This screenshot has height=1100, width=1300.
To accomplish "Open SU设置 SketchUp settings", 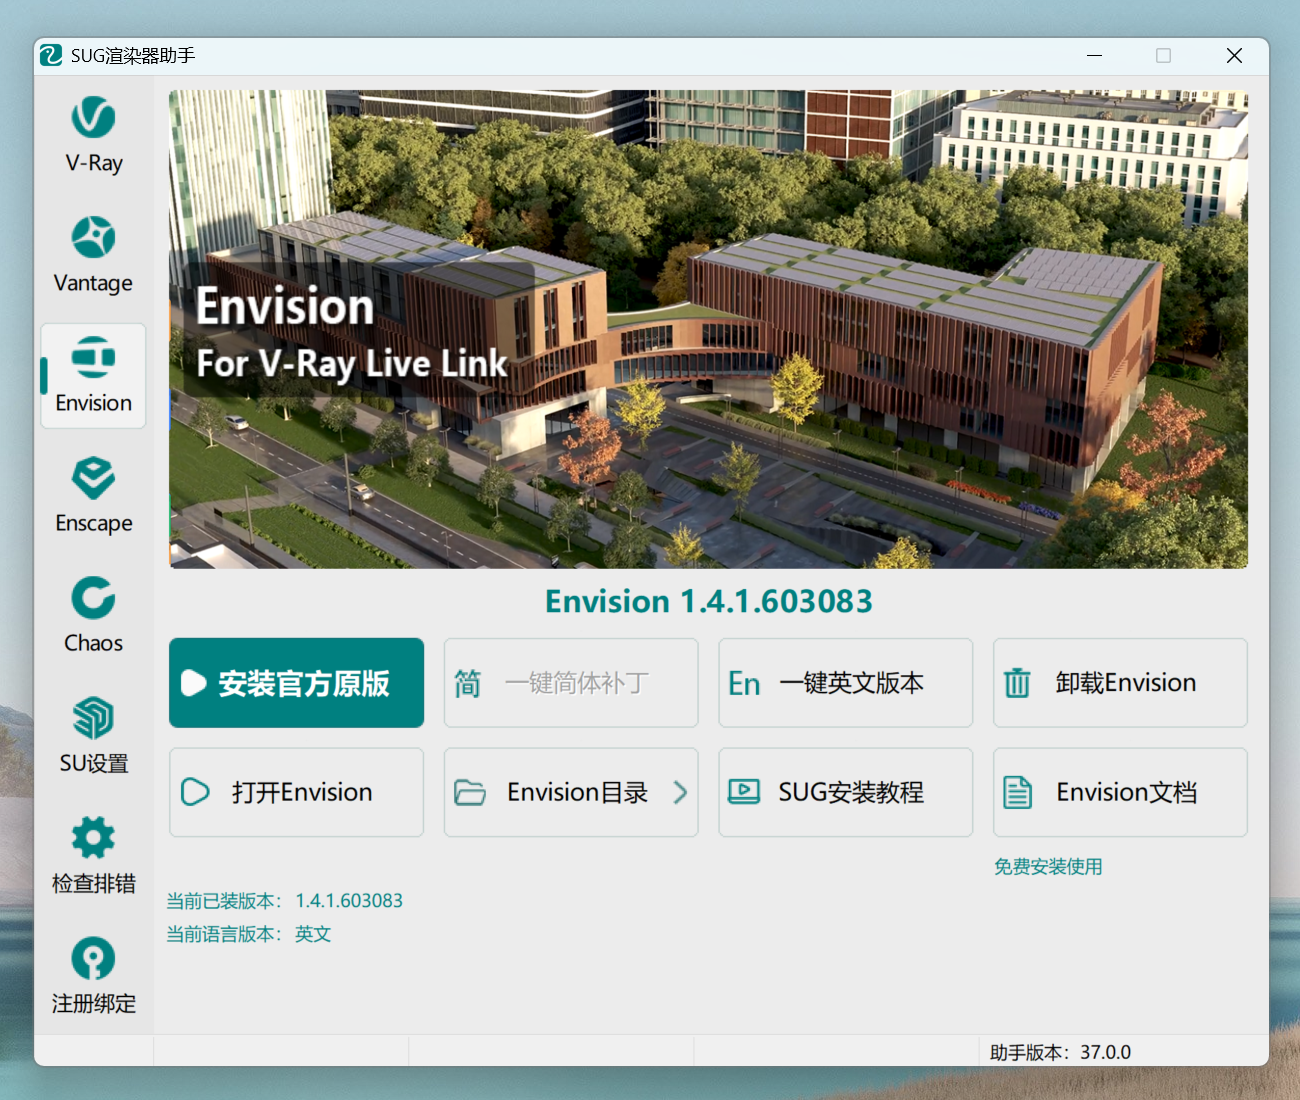I will pos(93,735).
